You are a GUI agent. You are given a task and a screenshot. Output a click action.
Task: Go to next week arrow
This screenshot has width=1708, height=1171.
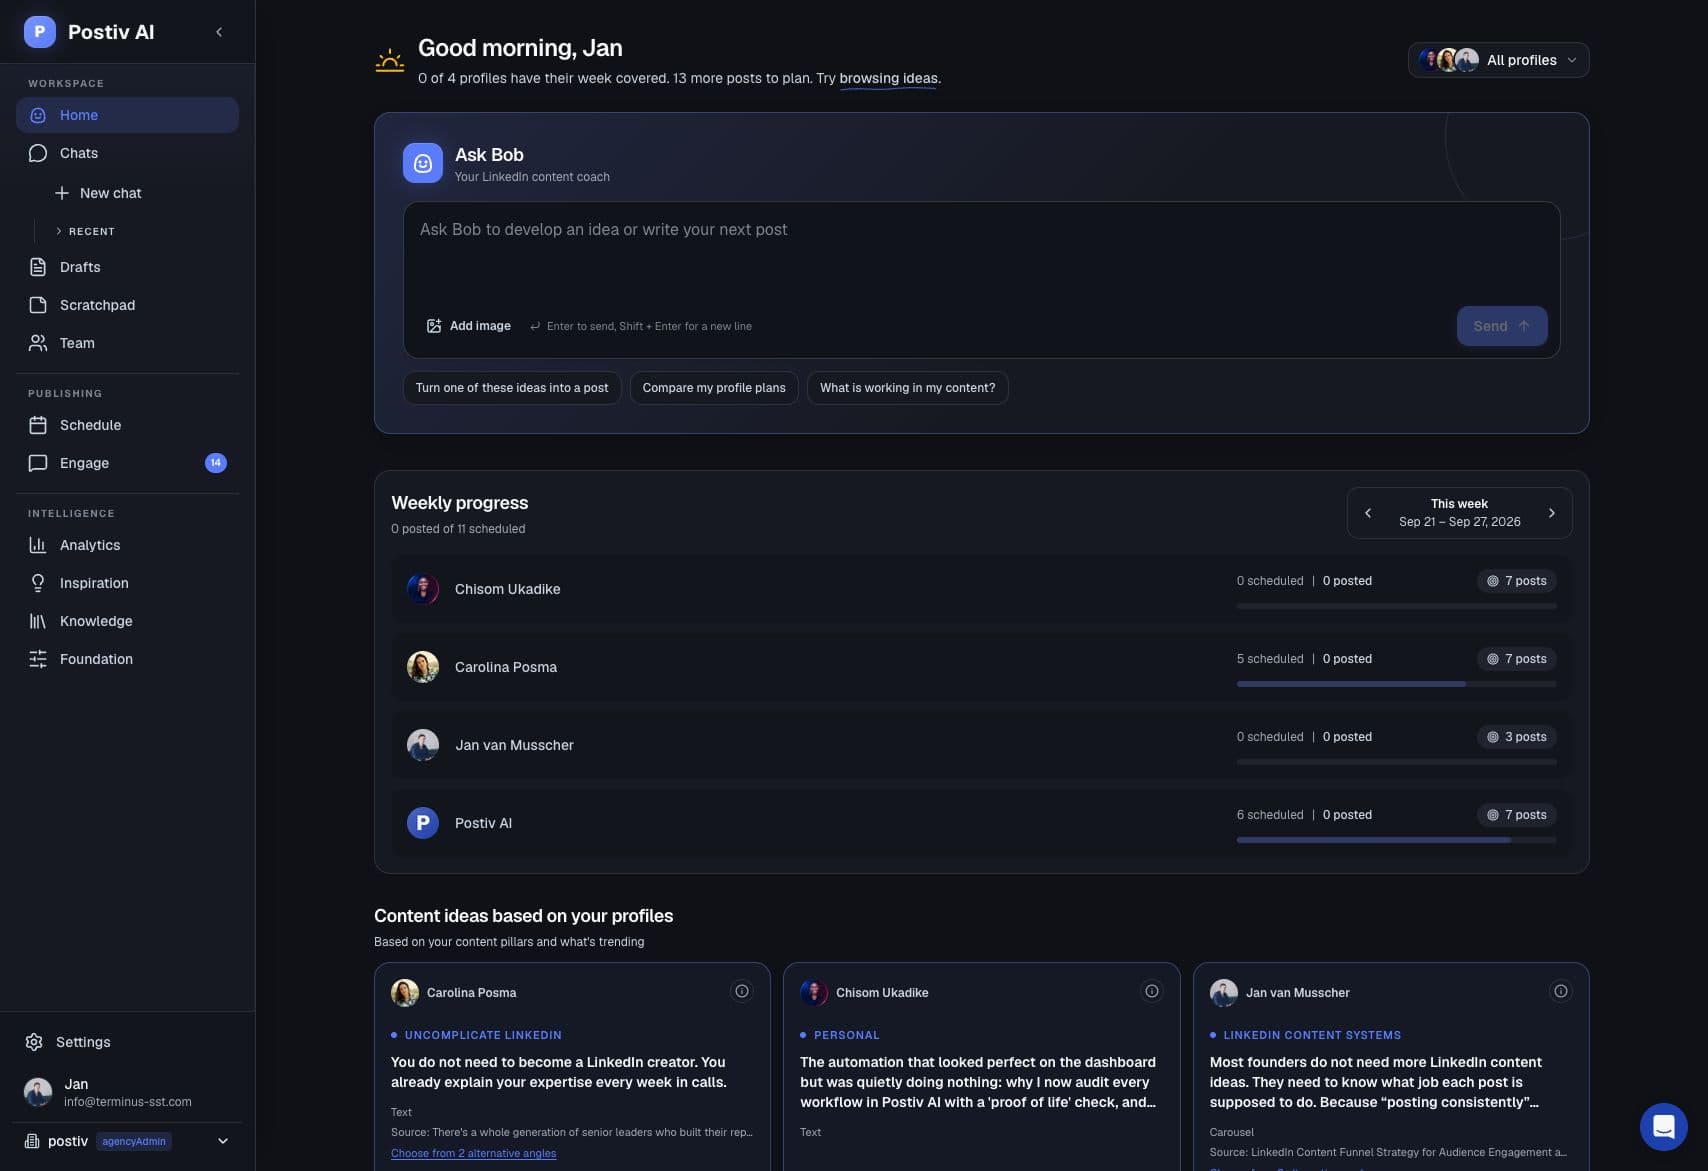click(1552, 513)
